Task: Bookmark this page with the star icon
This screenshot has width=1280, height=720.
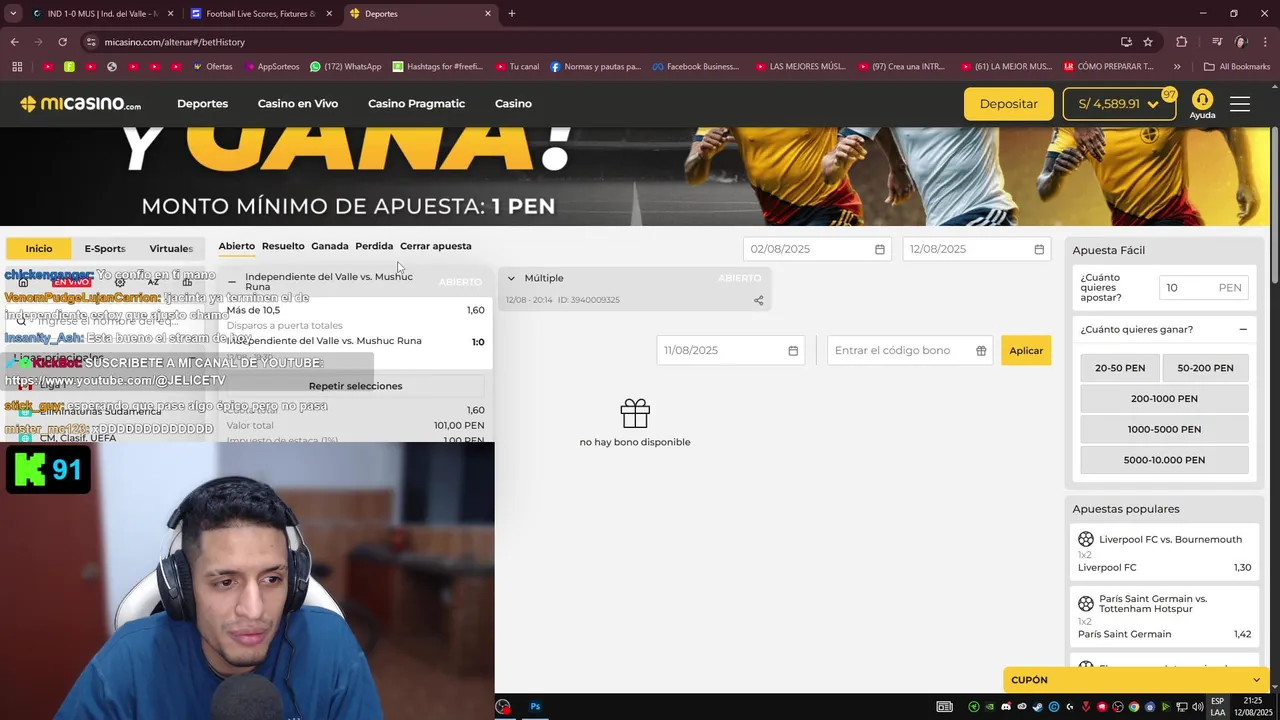Action: pos(1148,42)
